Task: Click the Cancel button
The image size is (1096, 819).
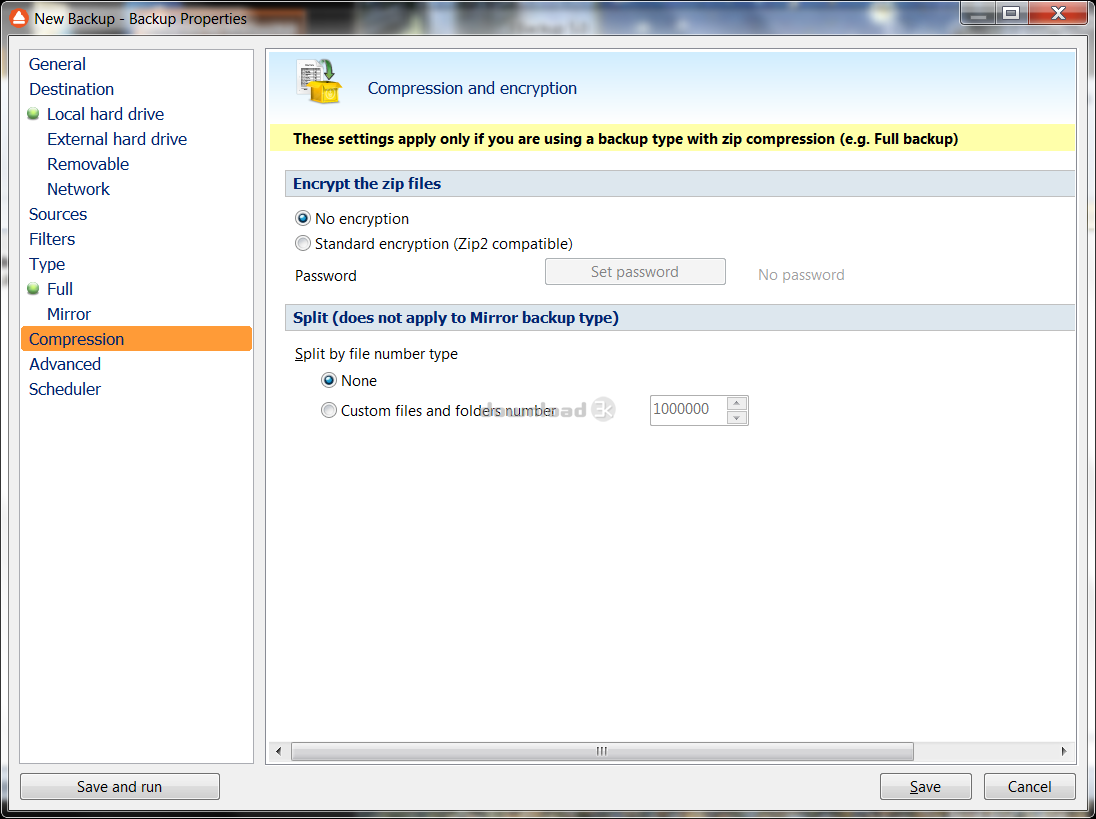Action: pos(1030,787)
